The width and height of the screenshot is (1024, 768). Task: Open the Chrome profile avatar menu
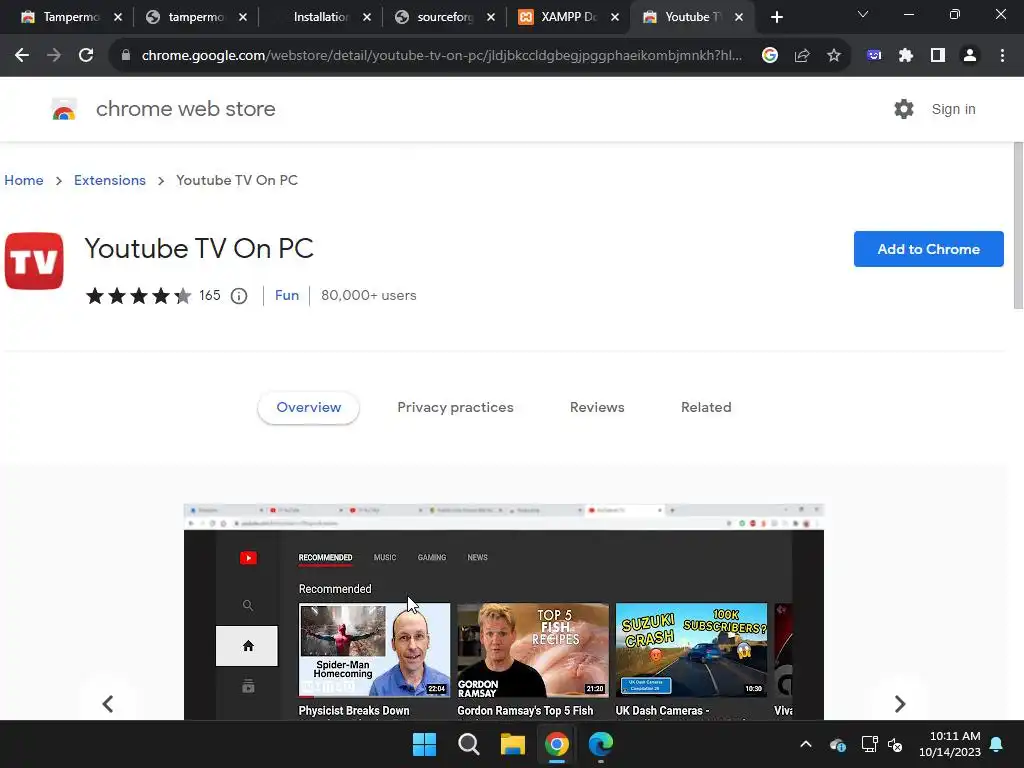[970, 56]
